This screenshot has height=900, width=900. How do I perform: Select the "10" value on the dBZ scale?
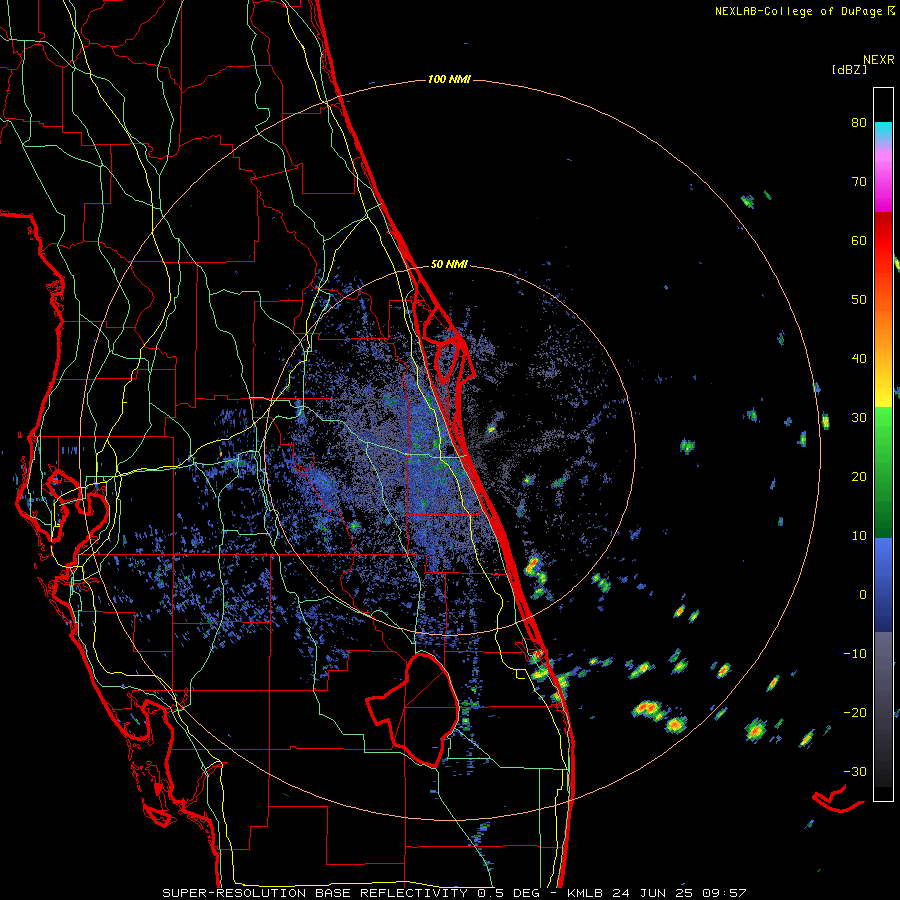(x=859, y=536)
